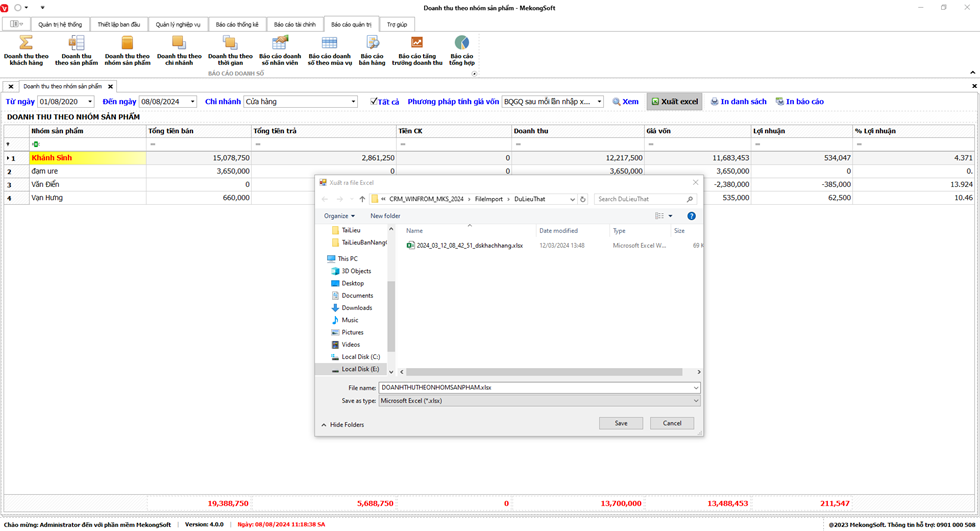Click the Save button in the dialog

pyautogui.click(x=621, y=423)
